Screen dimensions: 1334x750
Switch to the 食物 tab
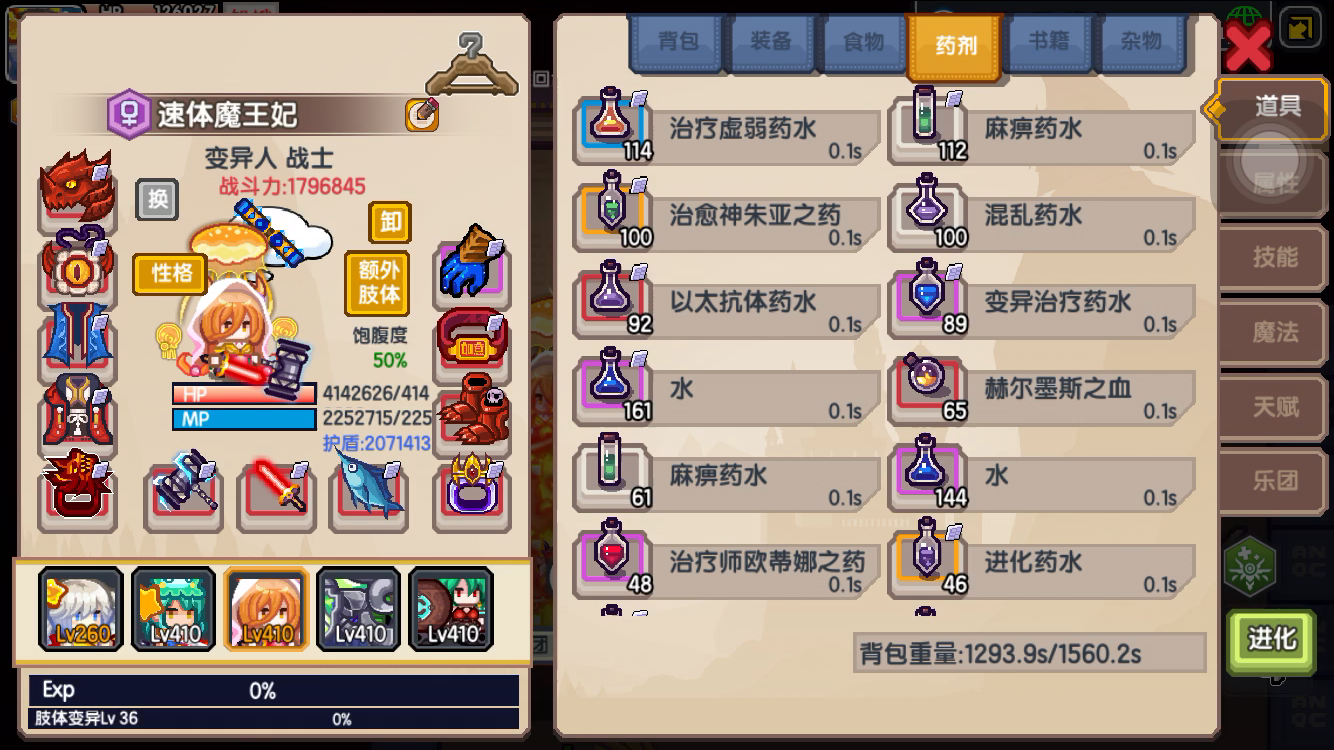(x=863, y=41)
